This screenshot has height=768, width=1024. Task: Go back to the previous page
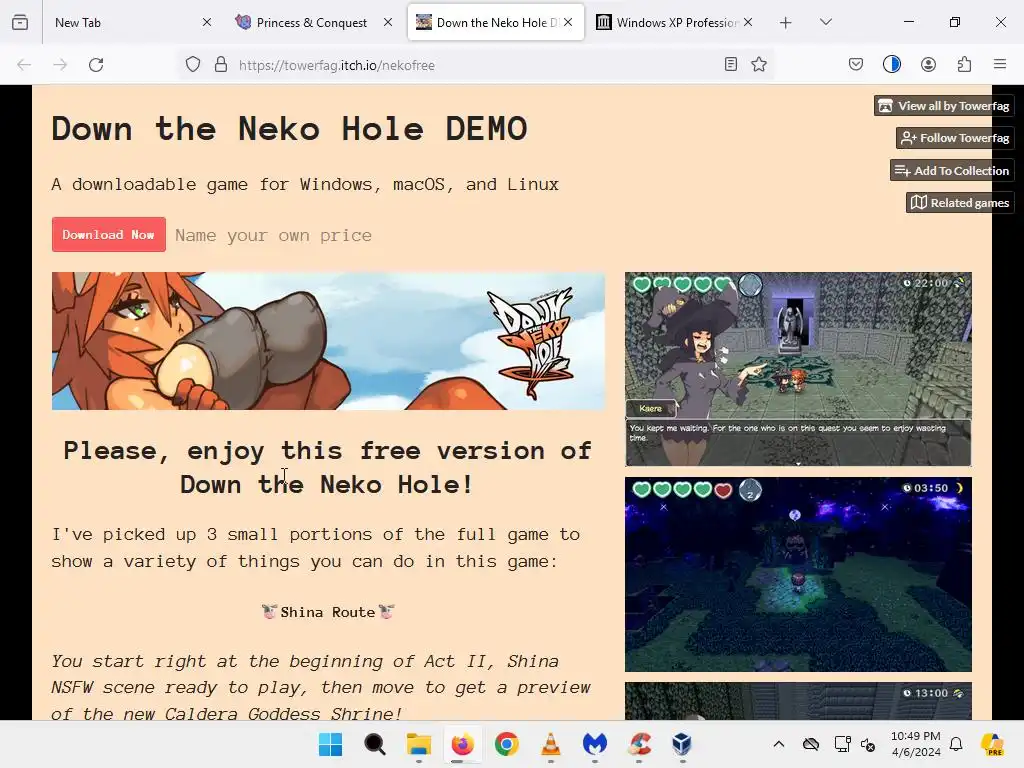click(24, 65)
